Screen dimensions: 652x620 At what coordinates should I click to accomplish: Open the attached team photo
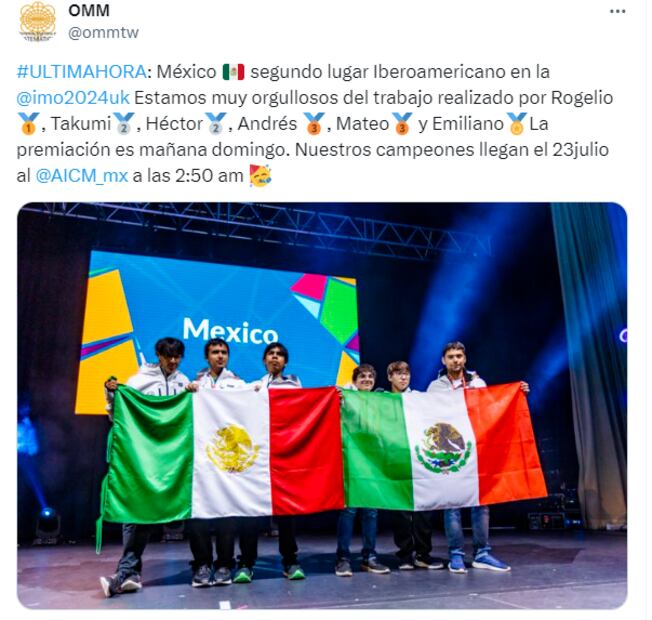322,406
